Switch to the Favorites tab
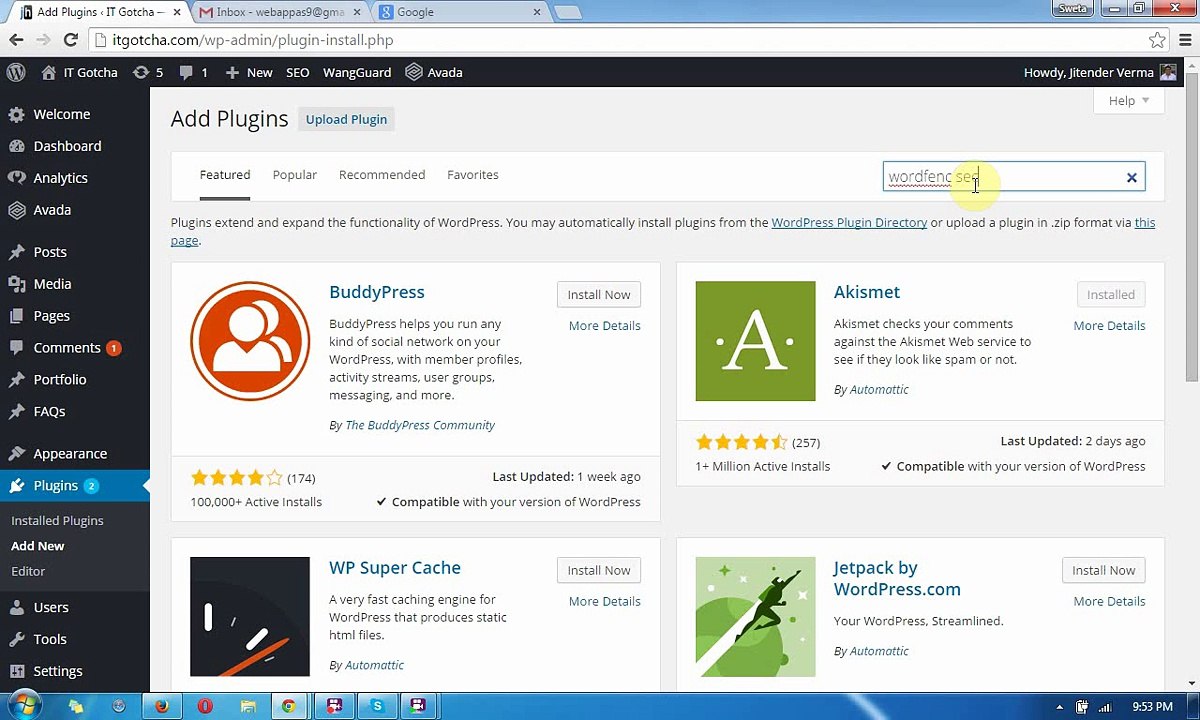Viewport: 1200px width, 720px height. [472, 174]
